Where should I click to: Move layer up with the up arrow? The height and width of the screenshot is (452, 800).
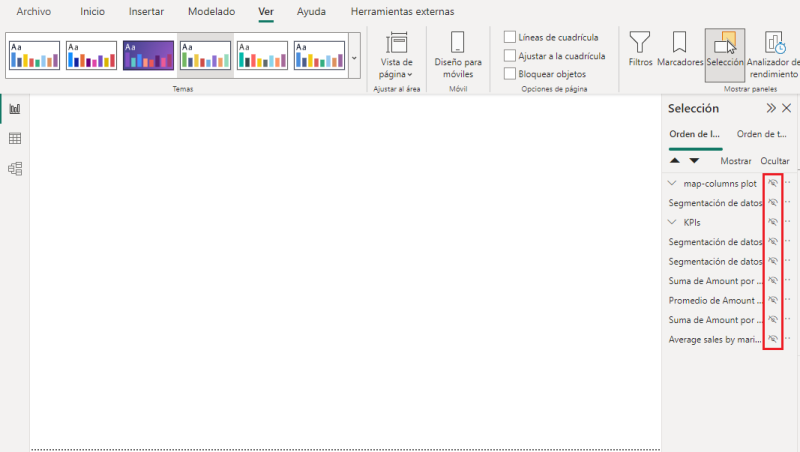coord(675,160)
